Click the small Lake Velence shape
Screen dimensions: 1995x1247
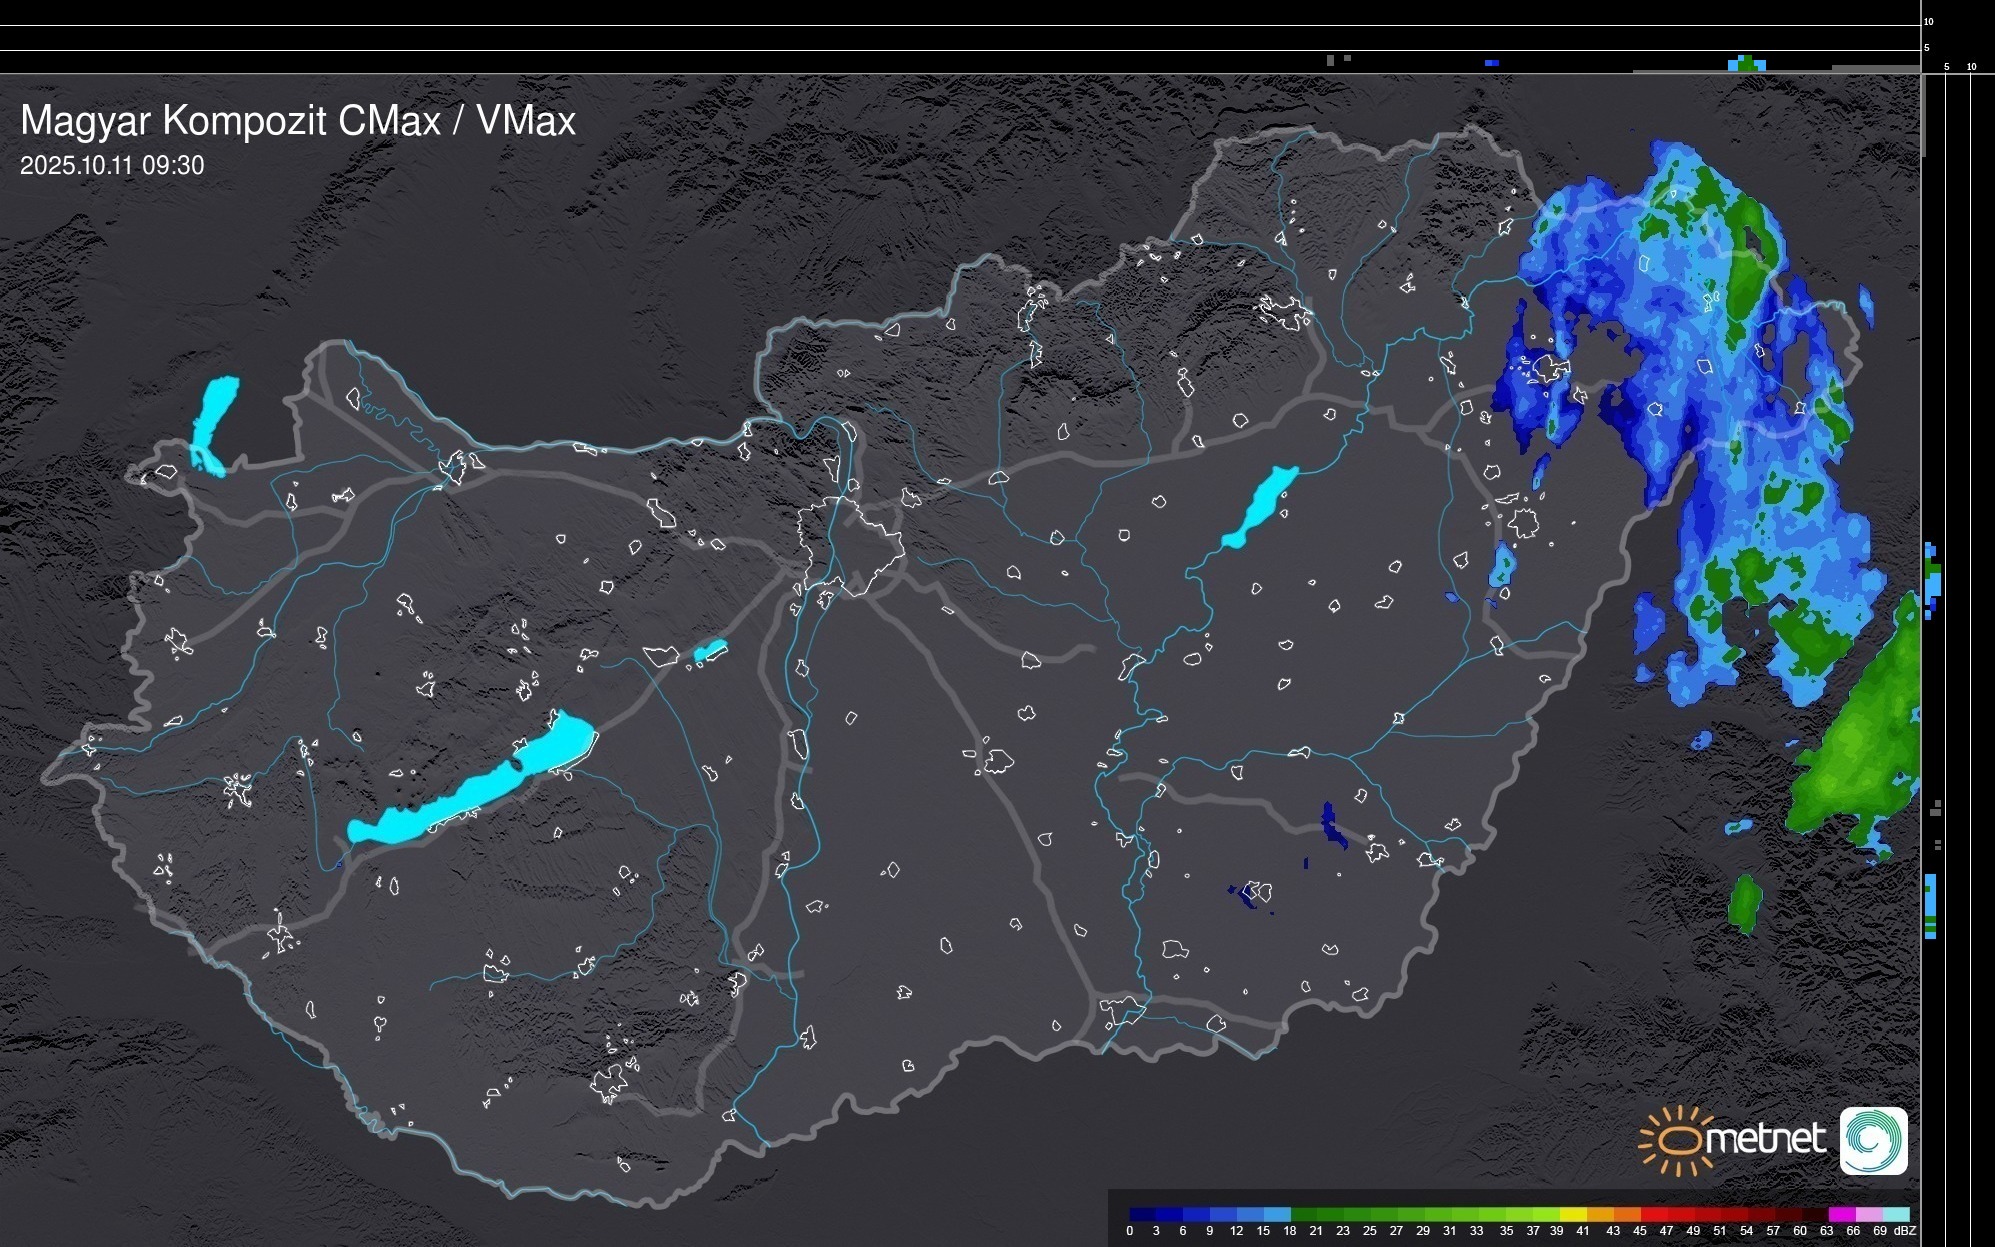pyautogui.click(x=710, y=651)
